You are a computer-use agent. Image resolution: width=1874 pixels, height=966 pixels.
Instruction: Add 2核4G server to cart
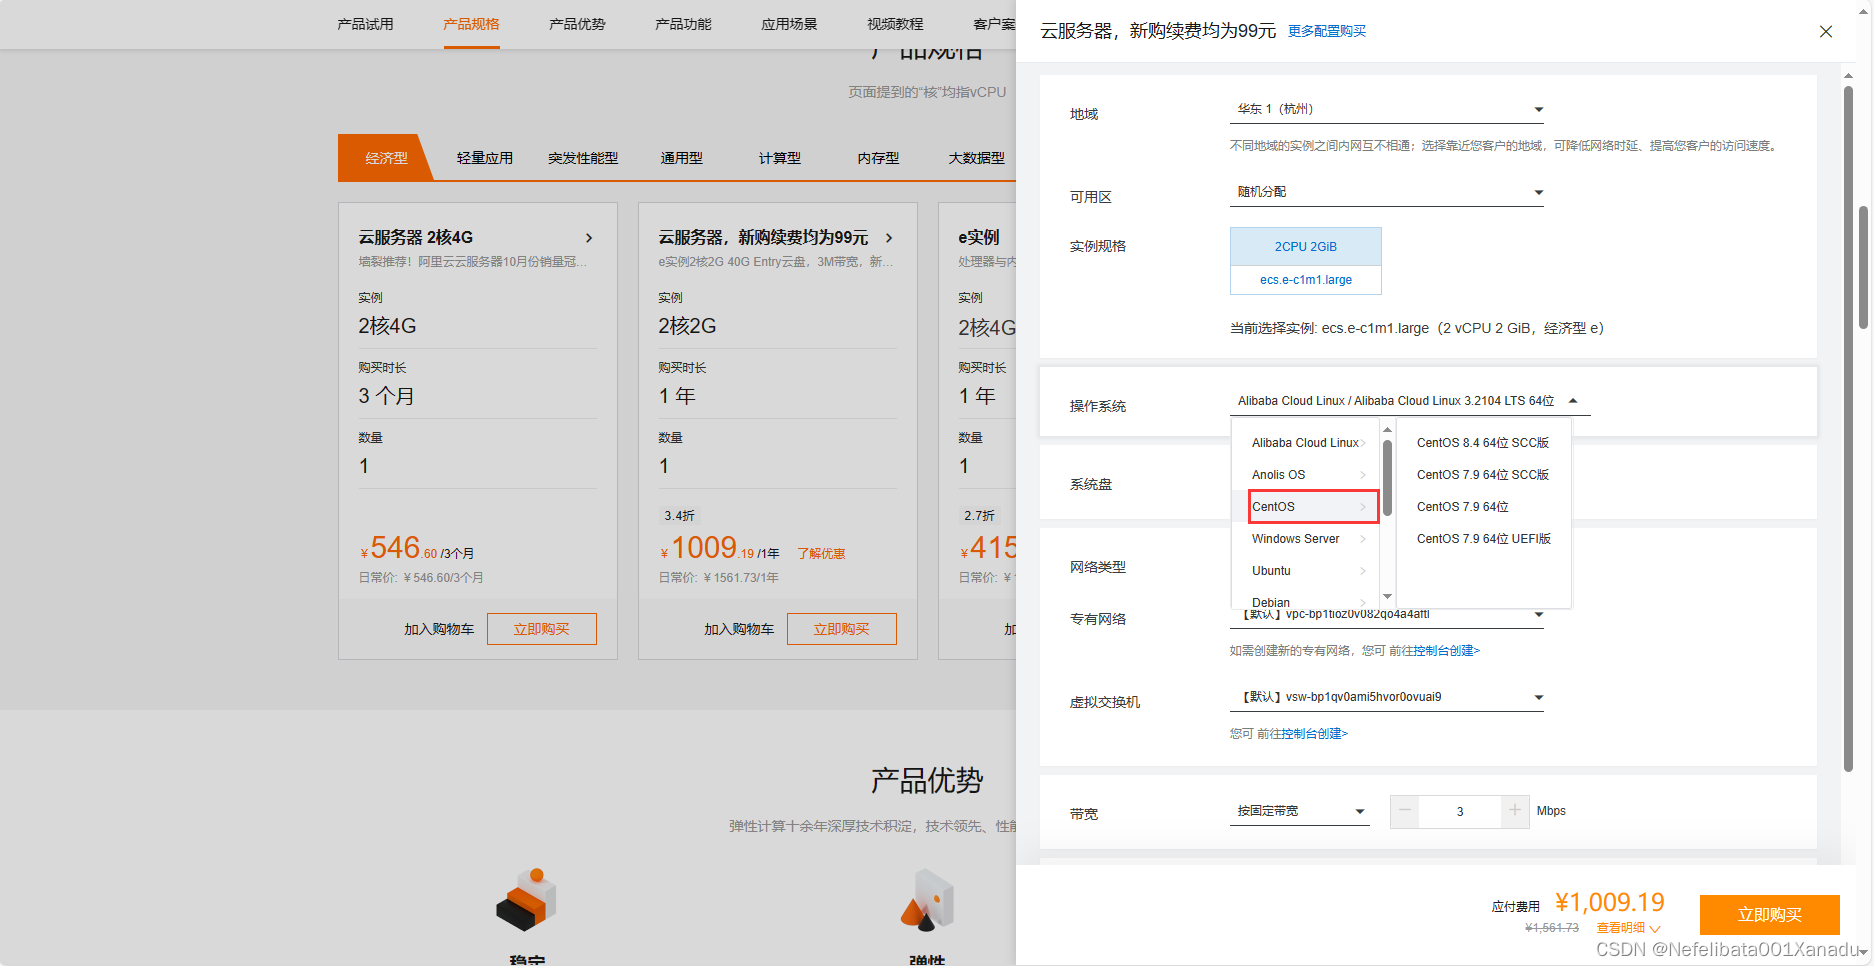(x=439, y=629)
